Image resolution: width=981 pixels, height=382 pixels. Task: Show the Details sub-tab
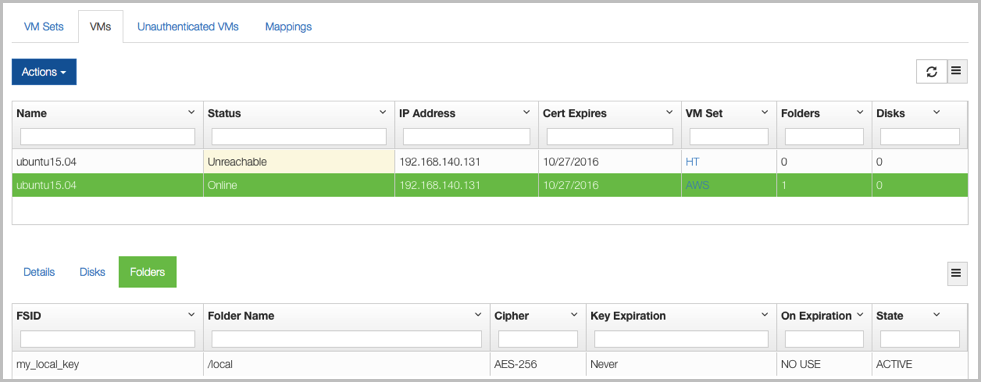tap(39, 273)
